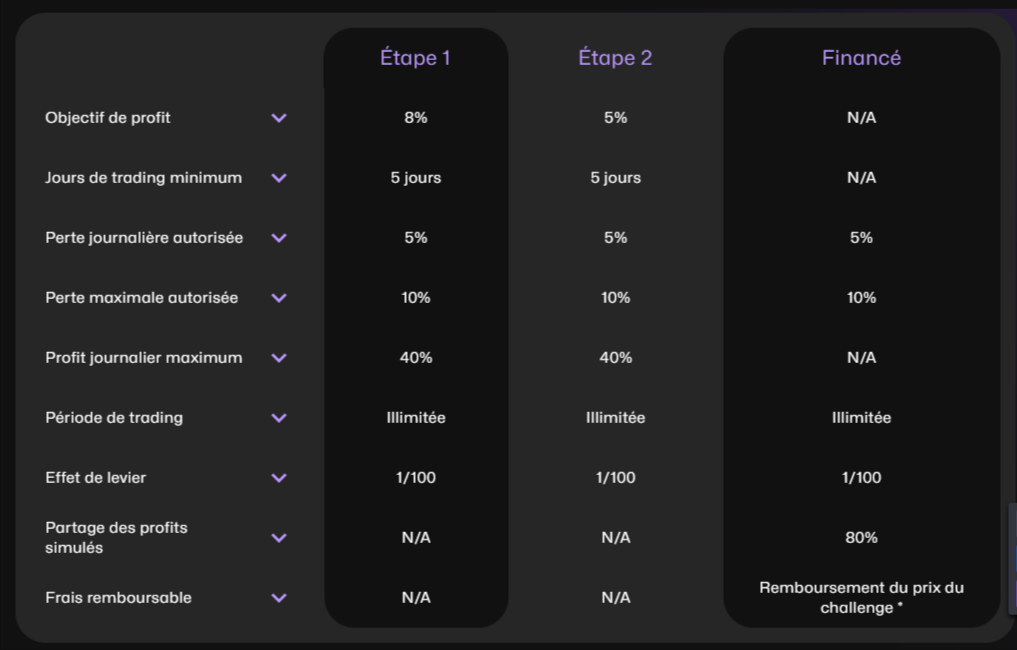Image resolution: width=1017 pixels, height=650 pixels.
Task: Expand Partage des profits simulés details
Action: click(x=279, y=537)
